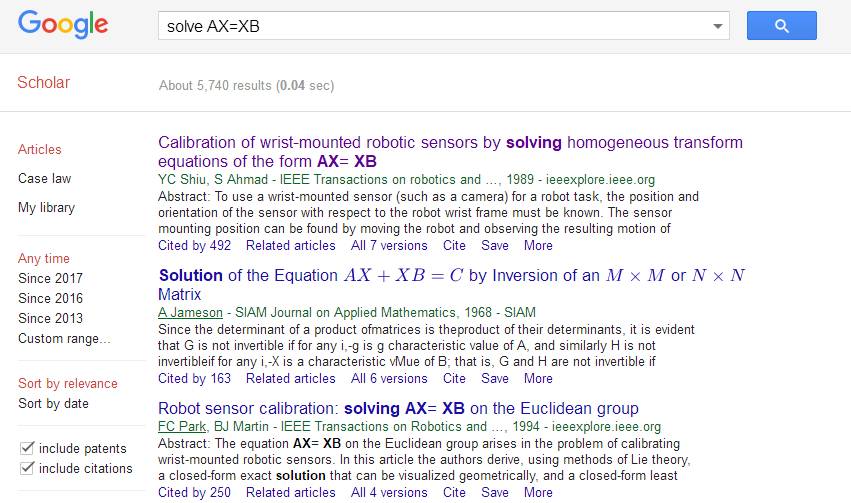Open the search box dropdown arrow
The height and width of the screenshot is (503, 851).
click(717, 26)
